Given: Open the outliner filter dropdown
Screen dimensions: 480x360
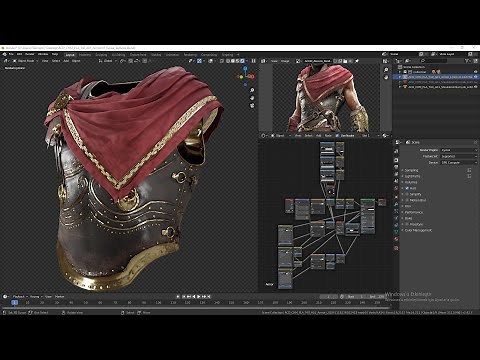Looking at the screenshot, I should [468, 61].
